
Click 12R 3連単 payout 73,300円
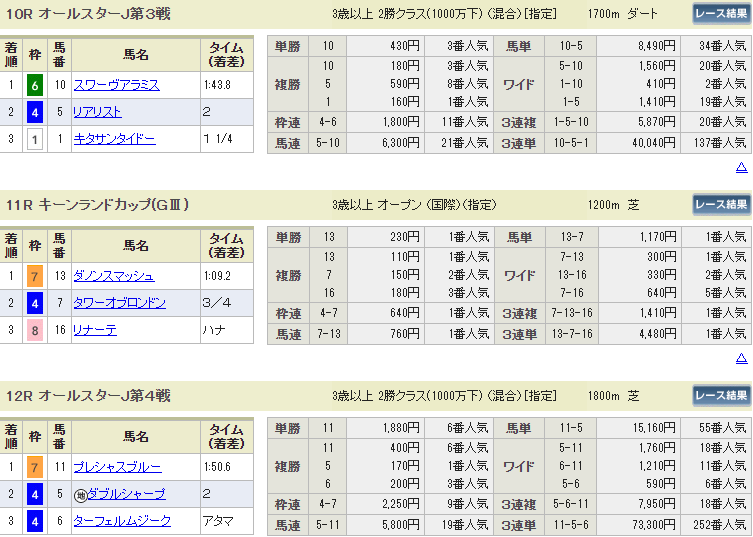(654, 525)
